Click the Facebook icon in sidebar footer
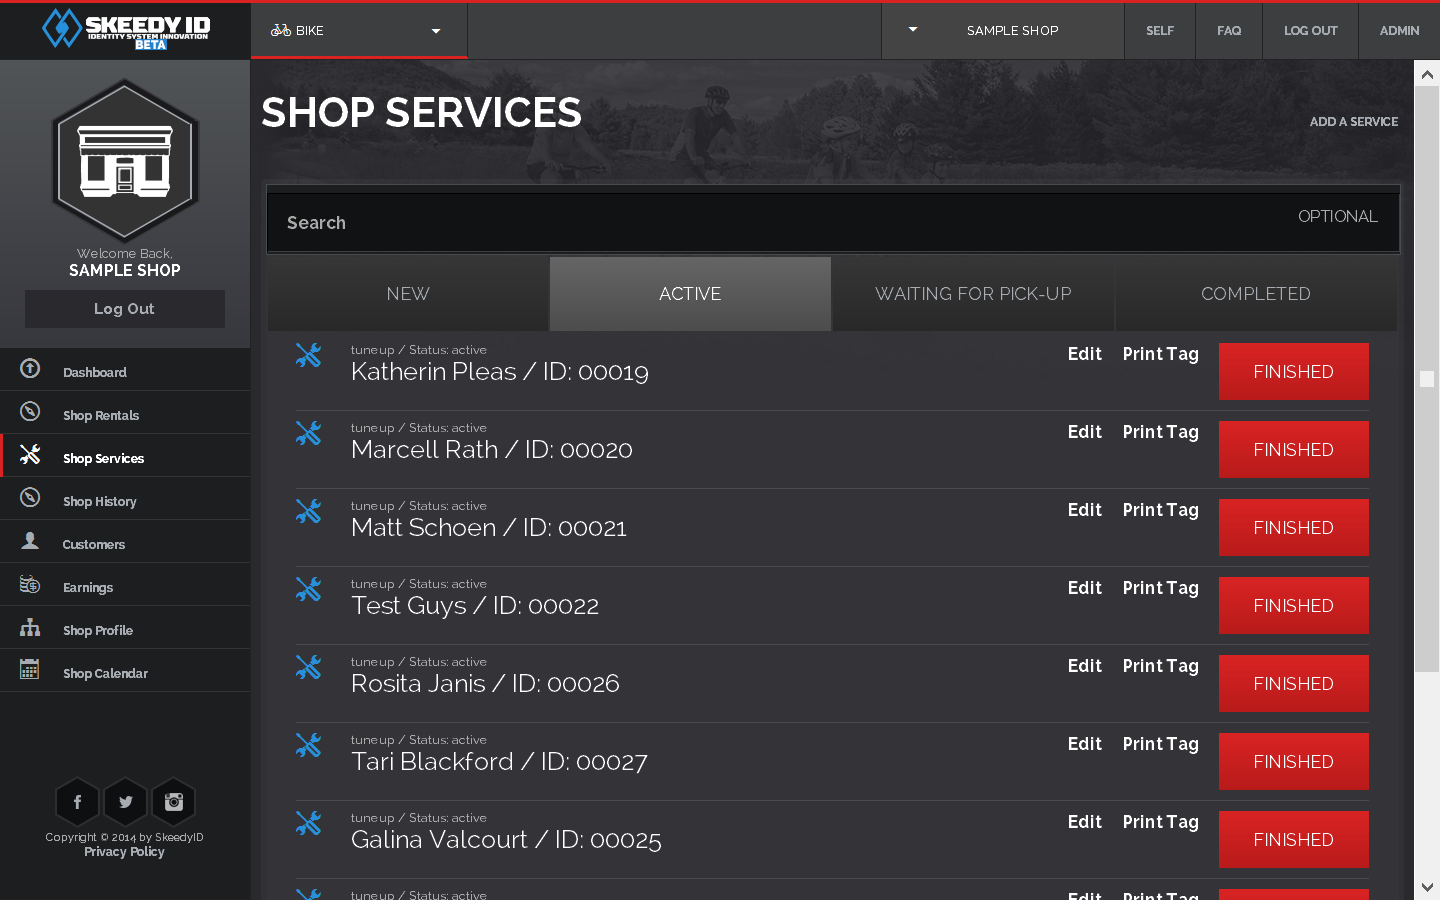The width and height of the screenshot is (1440, 900). [77, 802]
